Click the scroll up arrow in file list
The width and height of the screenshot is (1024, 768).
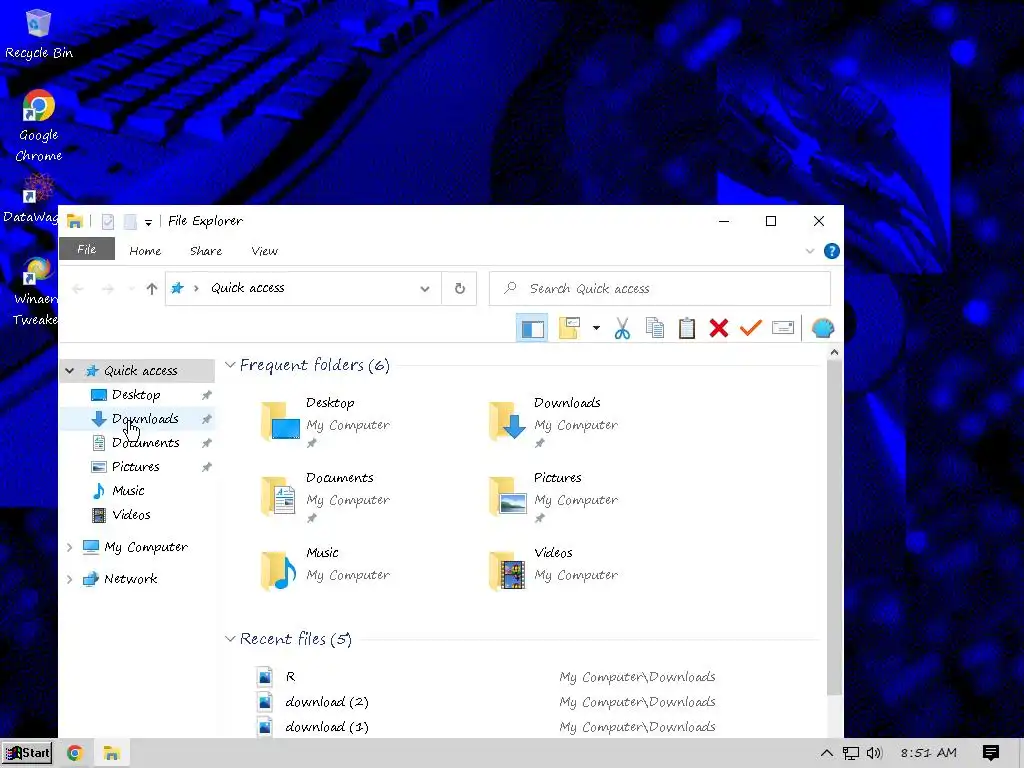click(x=834, y=353)
